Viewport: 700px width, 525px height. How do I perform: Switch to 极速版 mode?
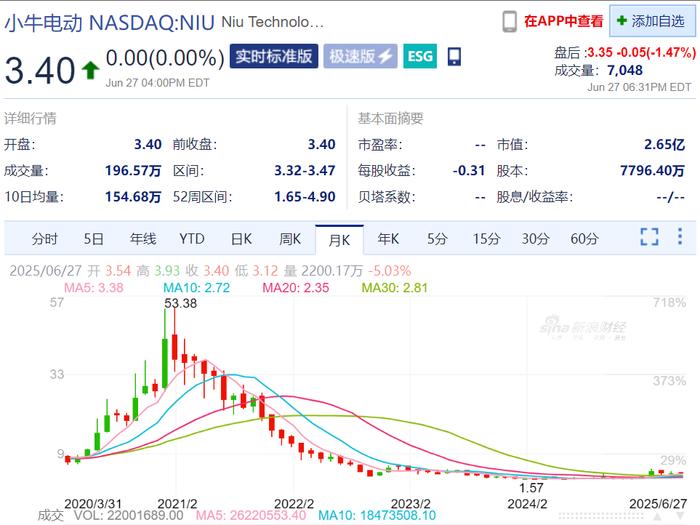[x=360, y=56]
